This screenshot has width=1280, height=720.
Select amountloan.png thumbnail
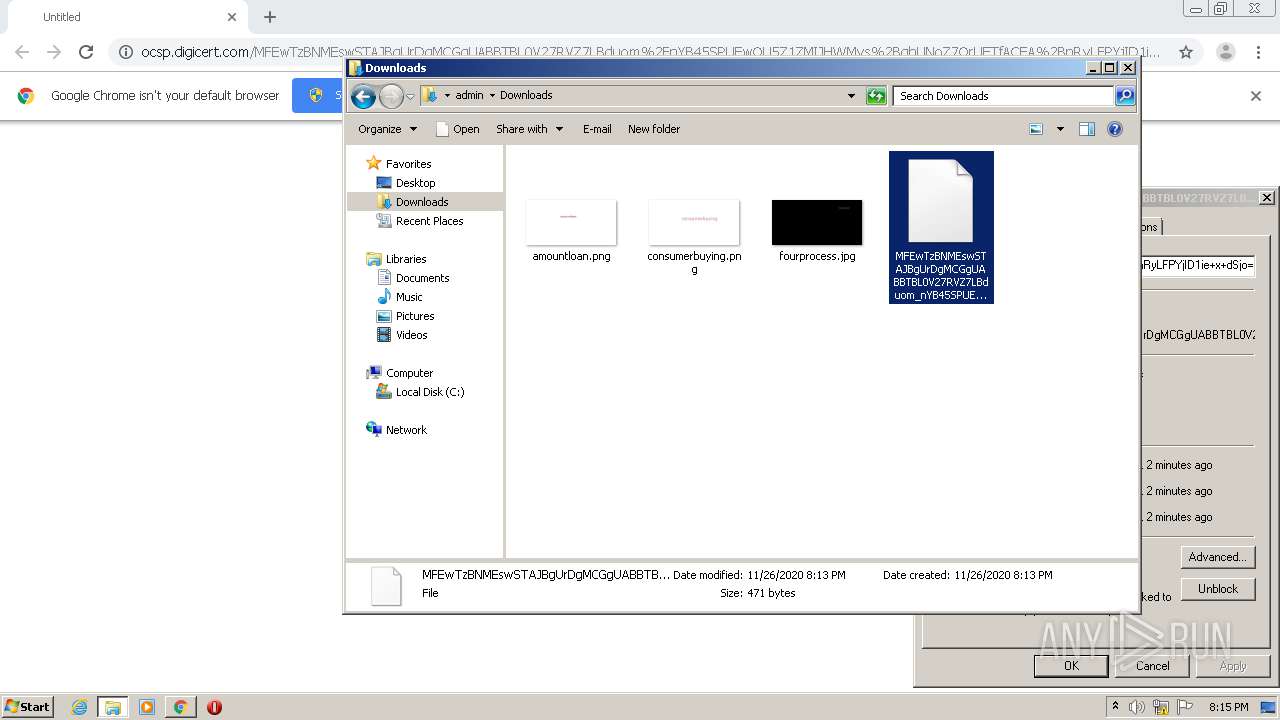pos(571,222)
